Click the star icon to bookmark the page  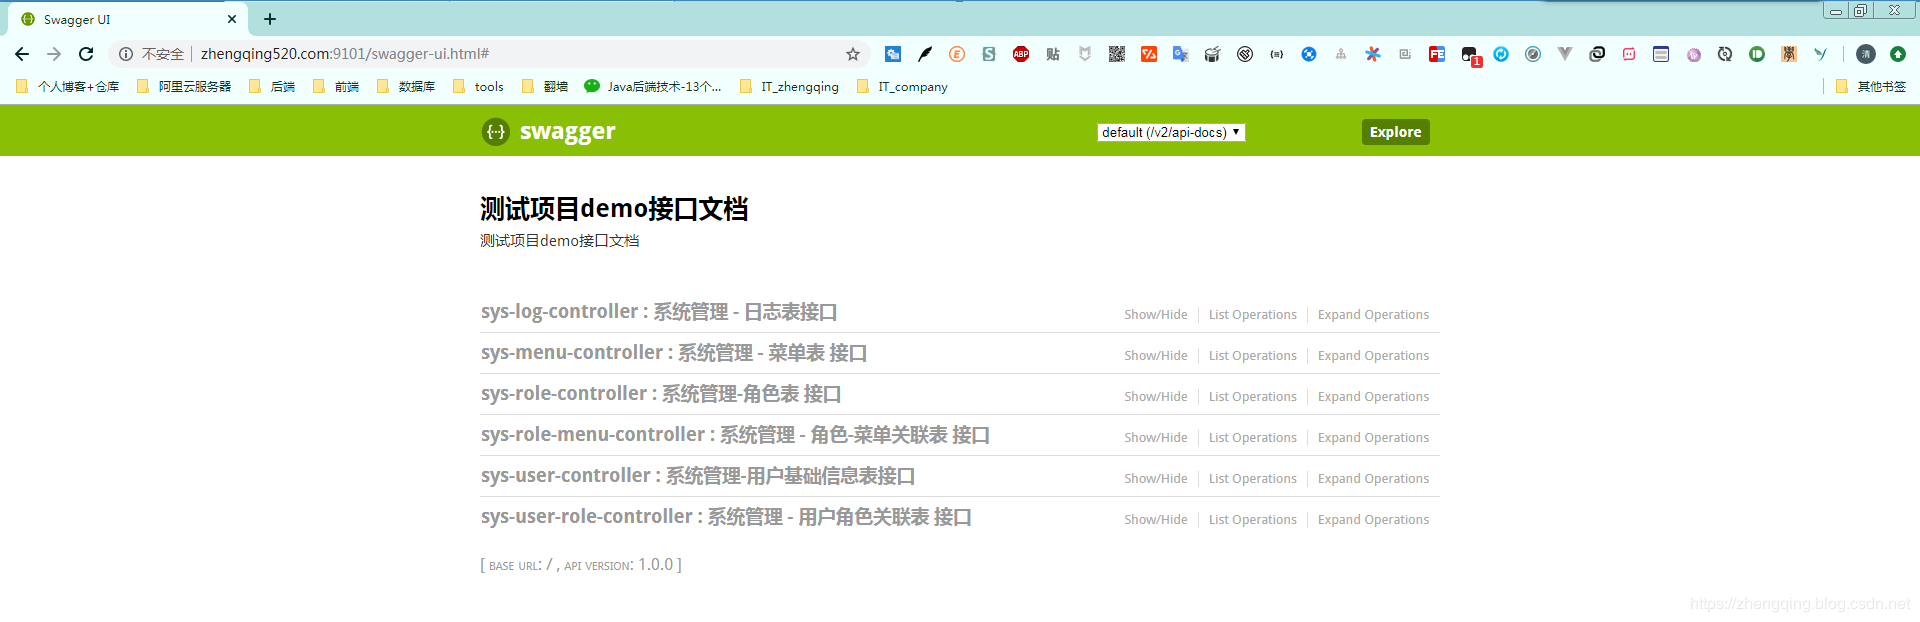click(x=853, y=54)
